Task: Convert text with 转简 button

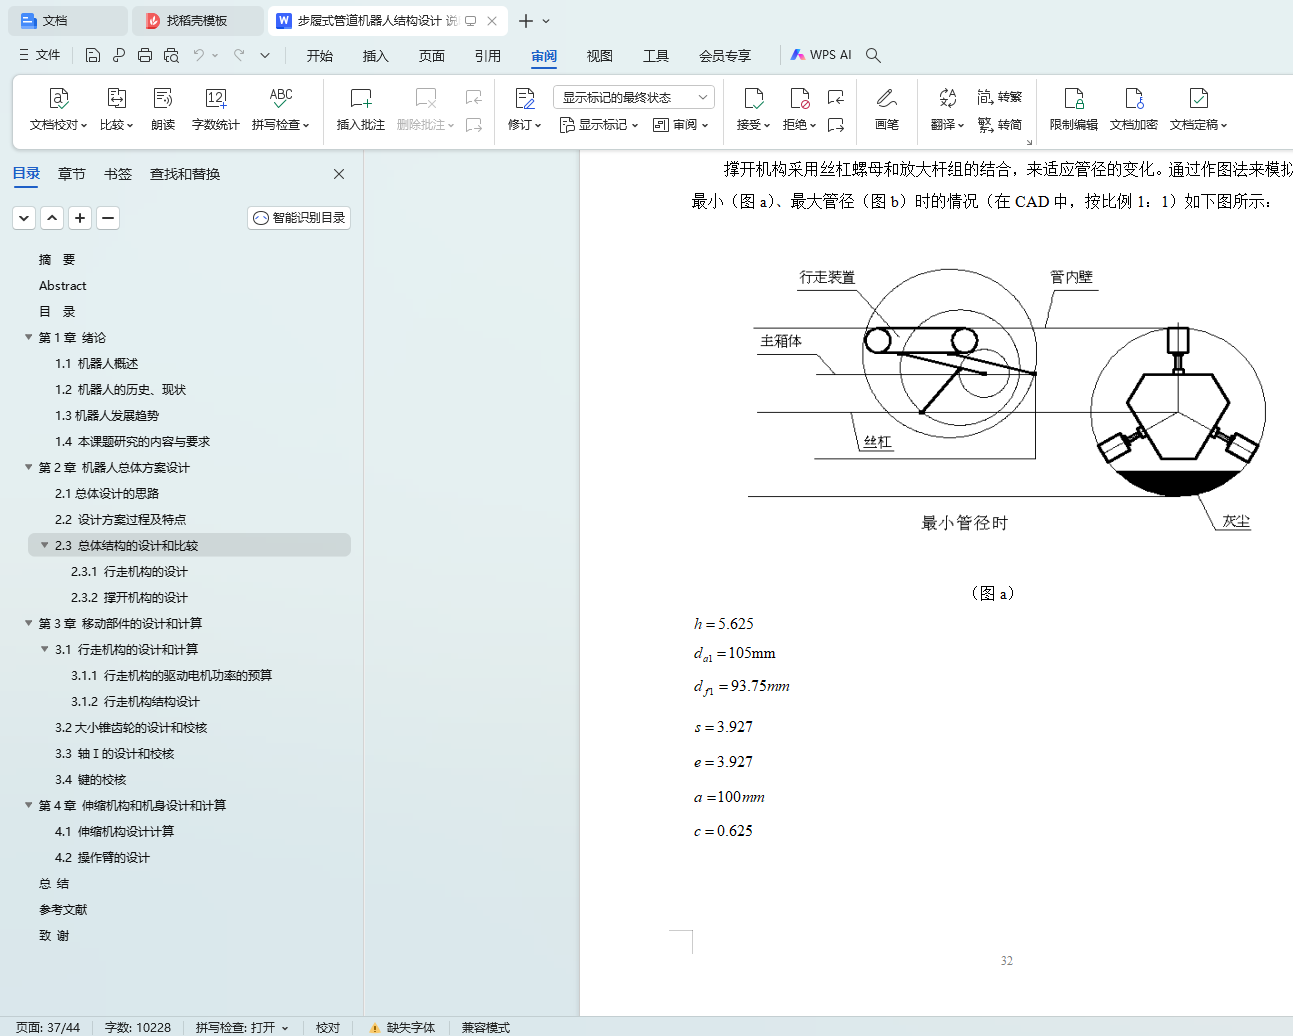Action: 1000,125
